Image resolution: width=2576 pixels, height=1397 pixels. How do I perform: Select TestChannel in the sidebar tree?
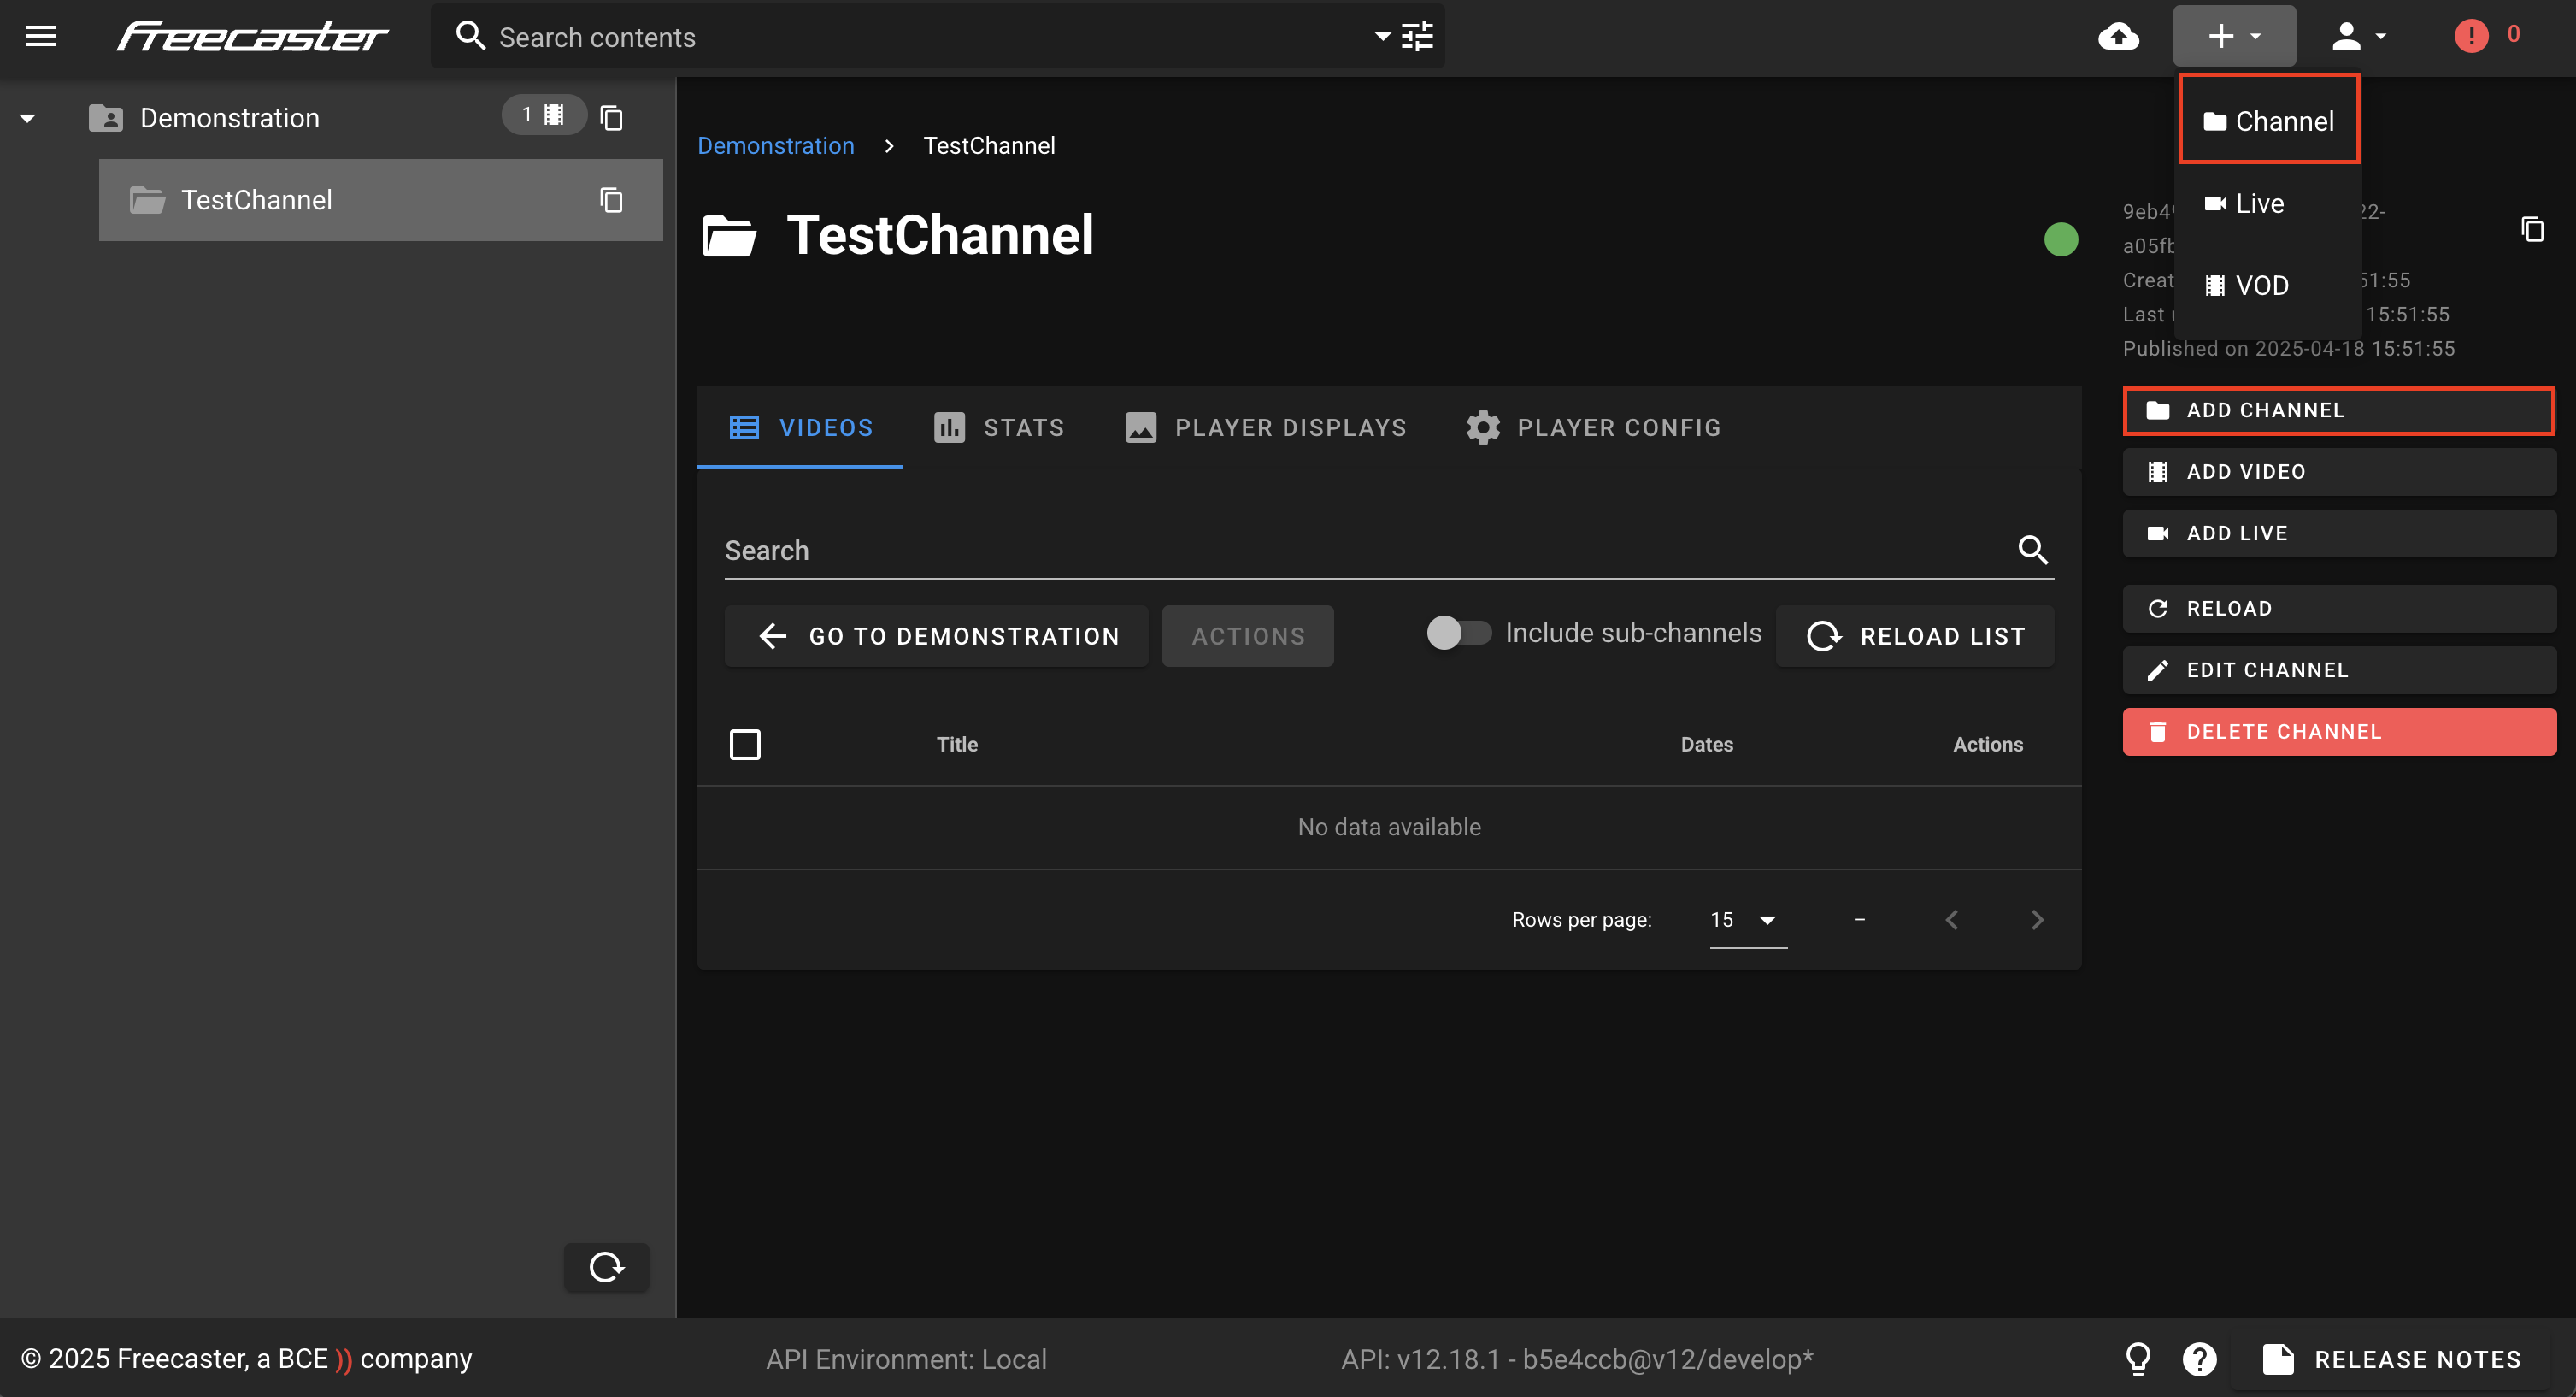click(380, 200)
